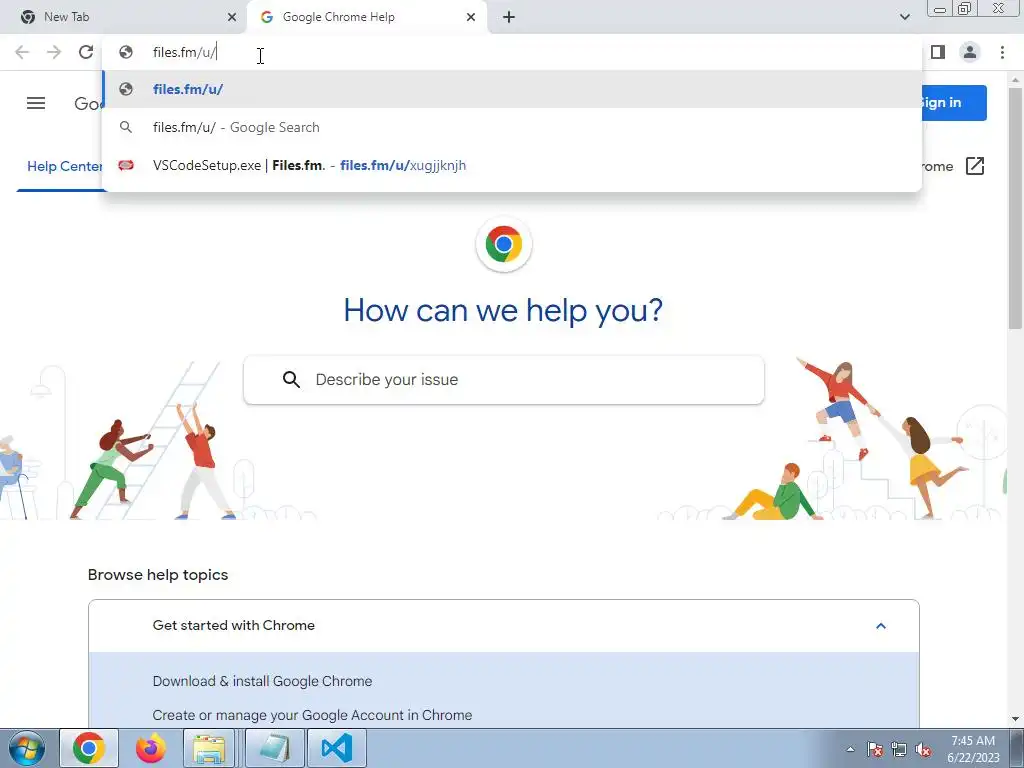Open Visual Studio Code from taskbar
Screen dimensions: 1024x768
point(337,748)
